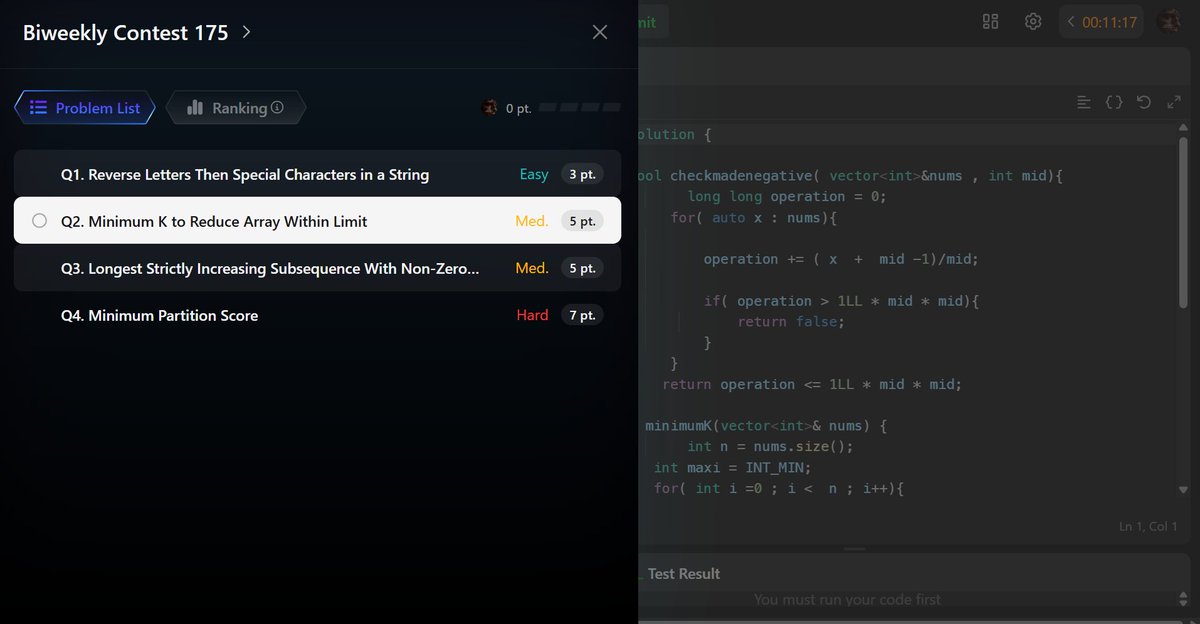
Task: Click the 5 pt. badge on Q2
Action: 582,221
